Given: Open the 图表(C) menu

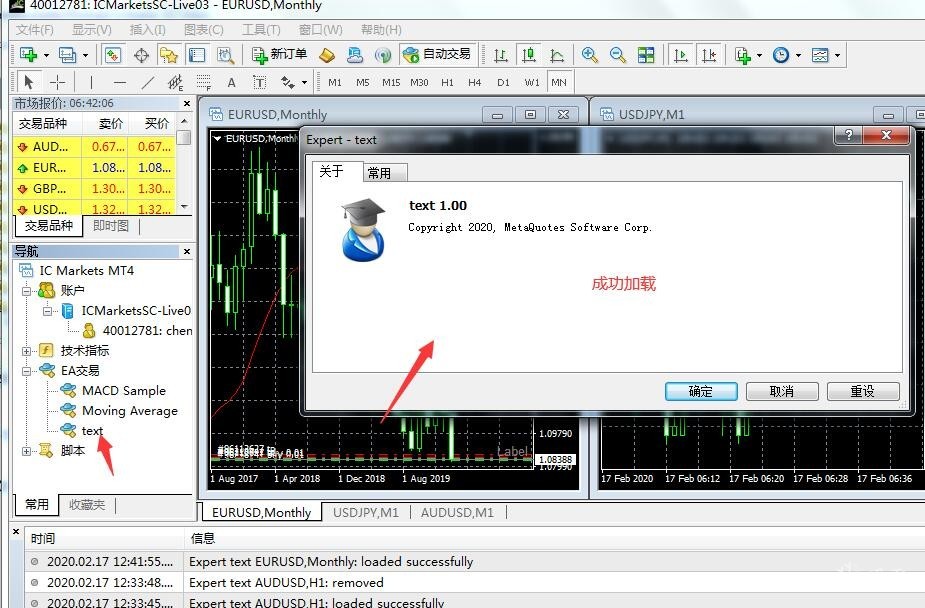Looking at the screenshot, I should [x=204, y=29].
